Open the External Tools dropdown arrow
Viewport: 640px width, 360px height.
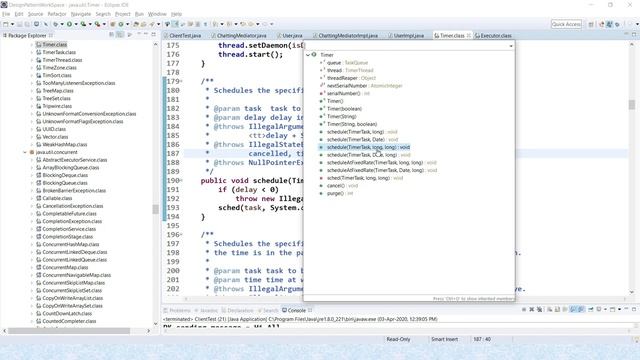(x=104, y=24)
